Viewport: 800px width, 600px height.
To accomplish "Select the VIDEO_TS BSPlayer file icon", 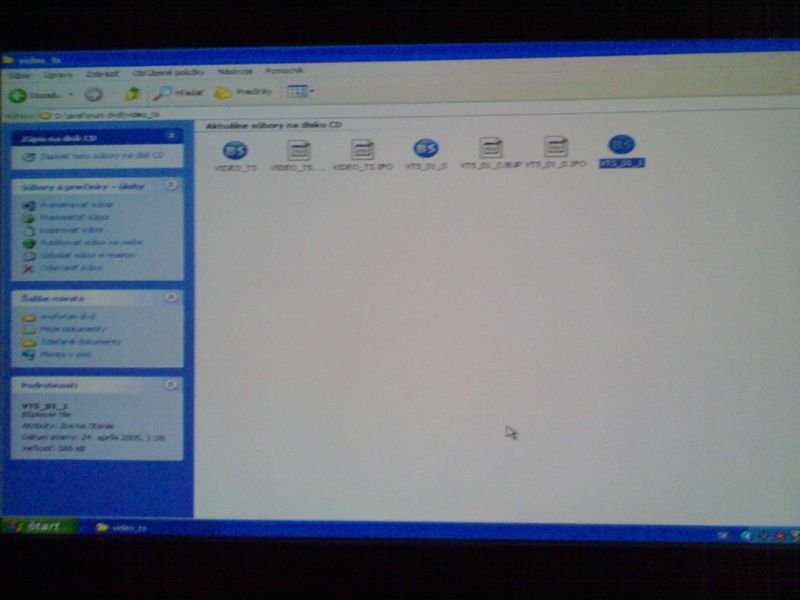I will 236,151.
